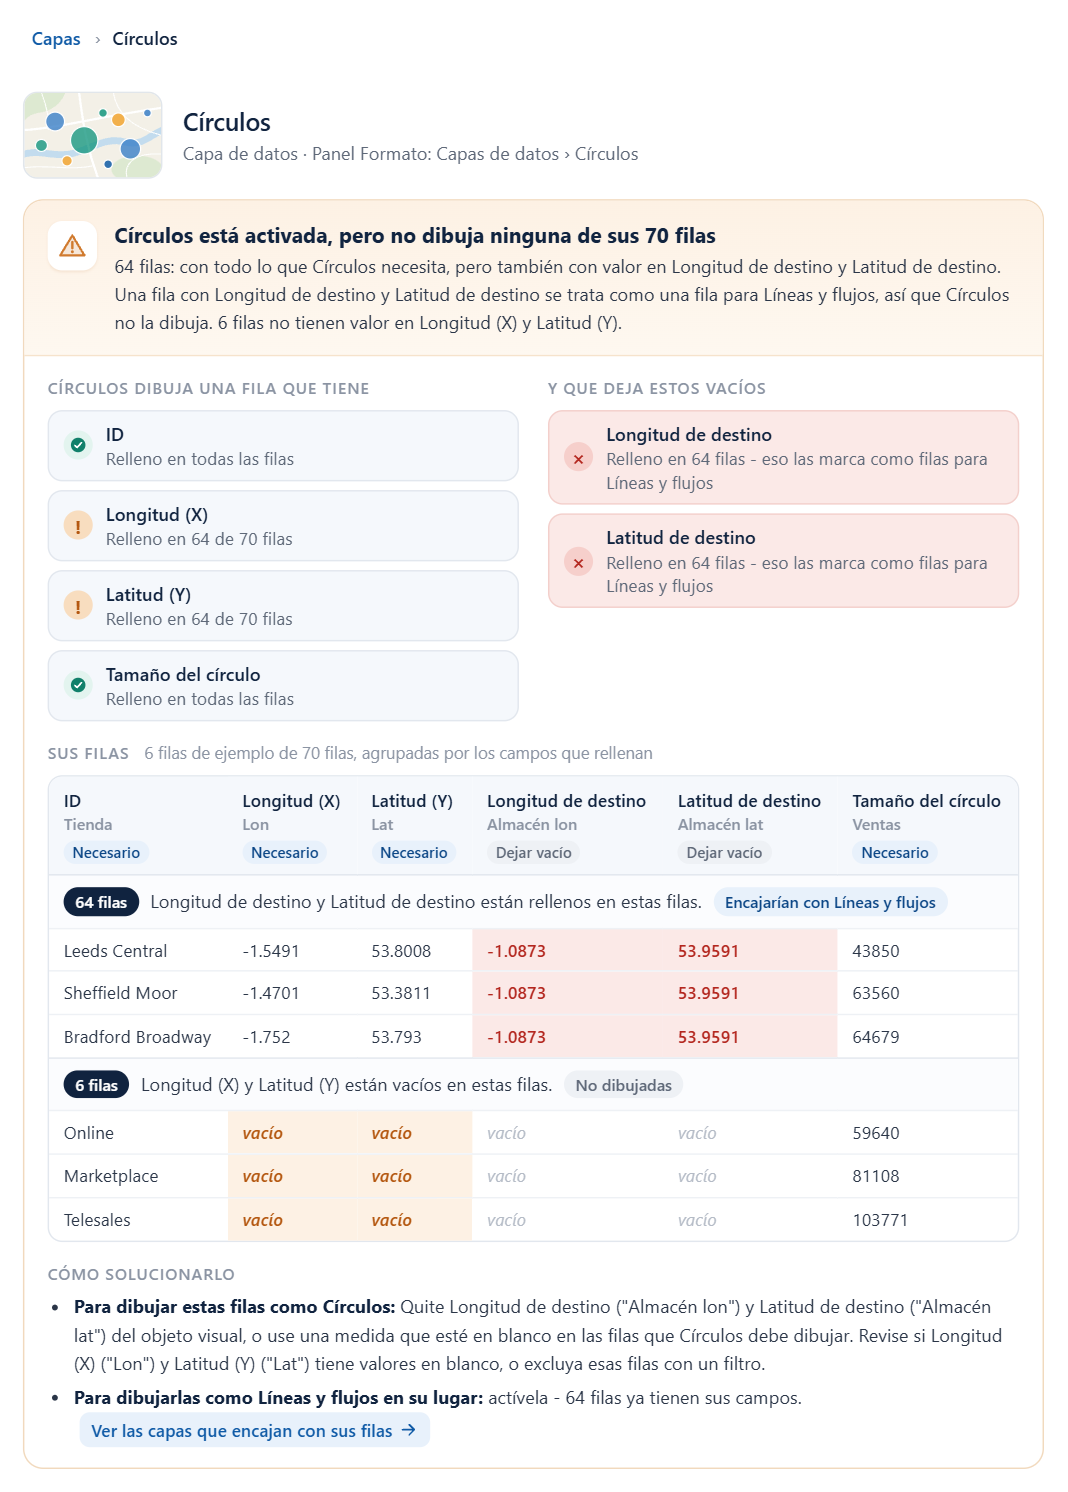Click the arrow icon after Ver las capas
1068x1492 pixels.
(x=408, y=1430)
